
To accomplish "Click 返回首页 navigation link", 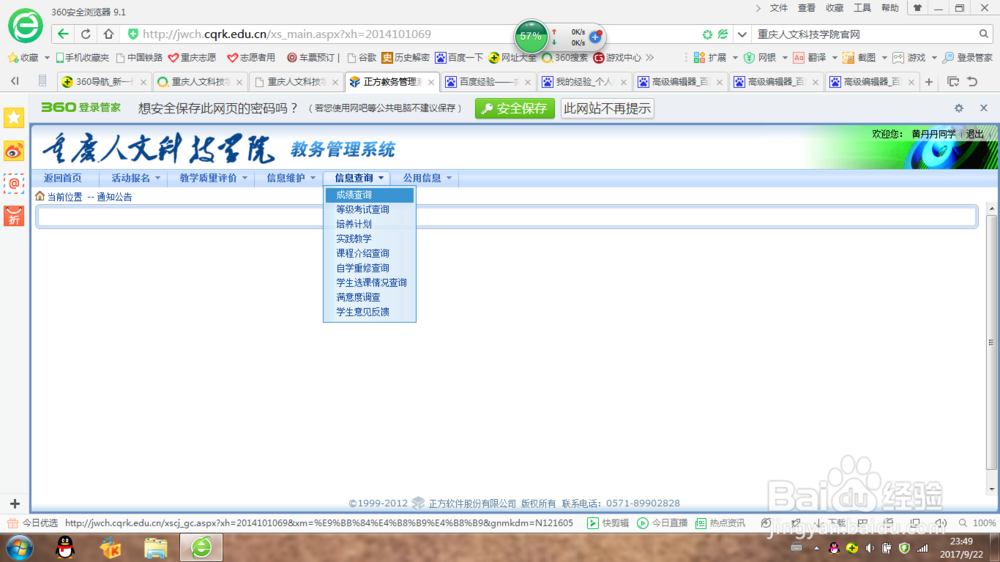I will click(x=62, y=178).
